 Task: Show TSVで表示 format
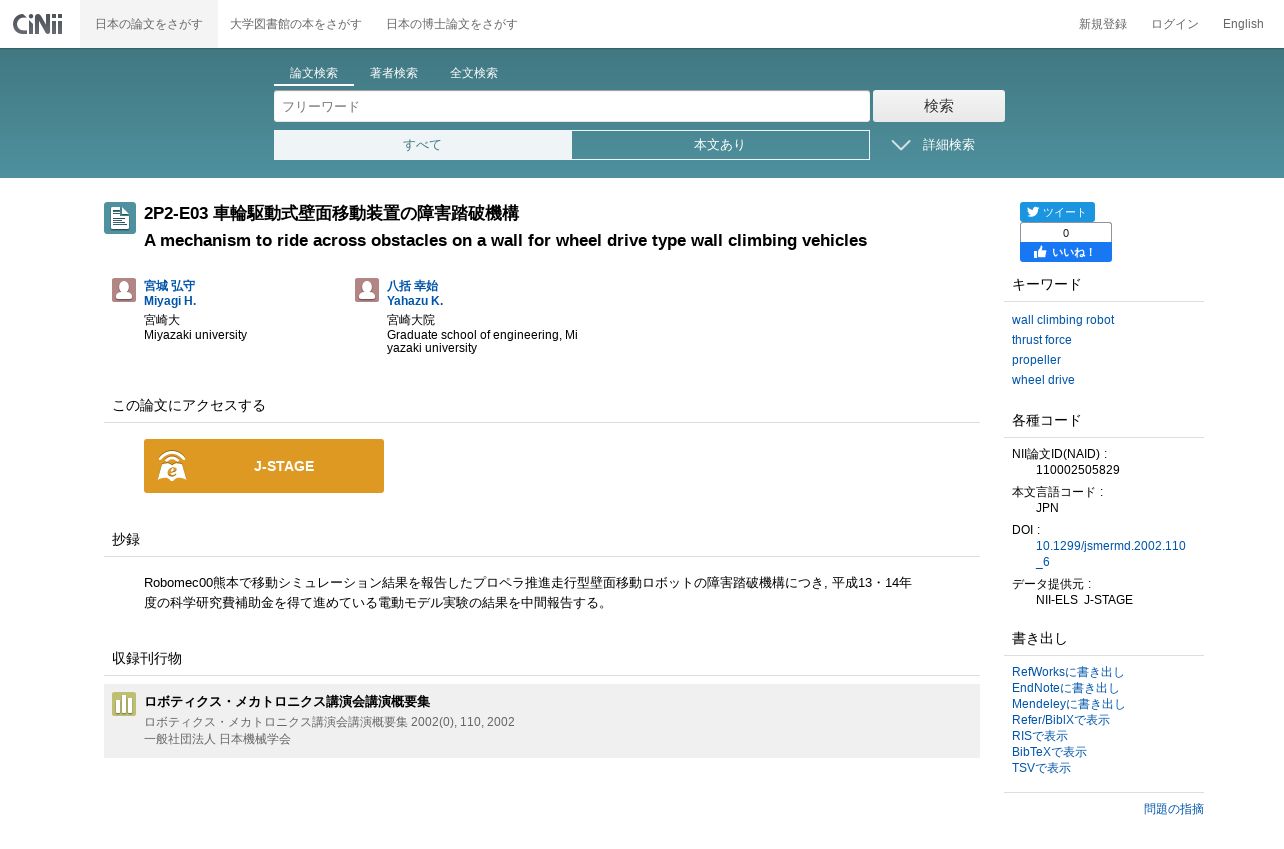click(1041, 768)
